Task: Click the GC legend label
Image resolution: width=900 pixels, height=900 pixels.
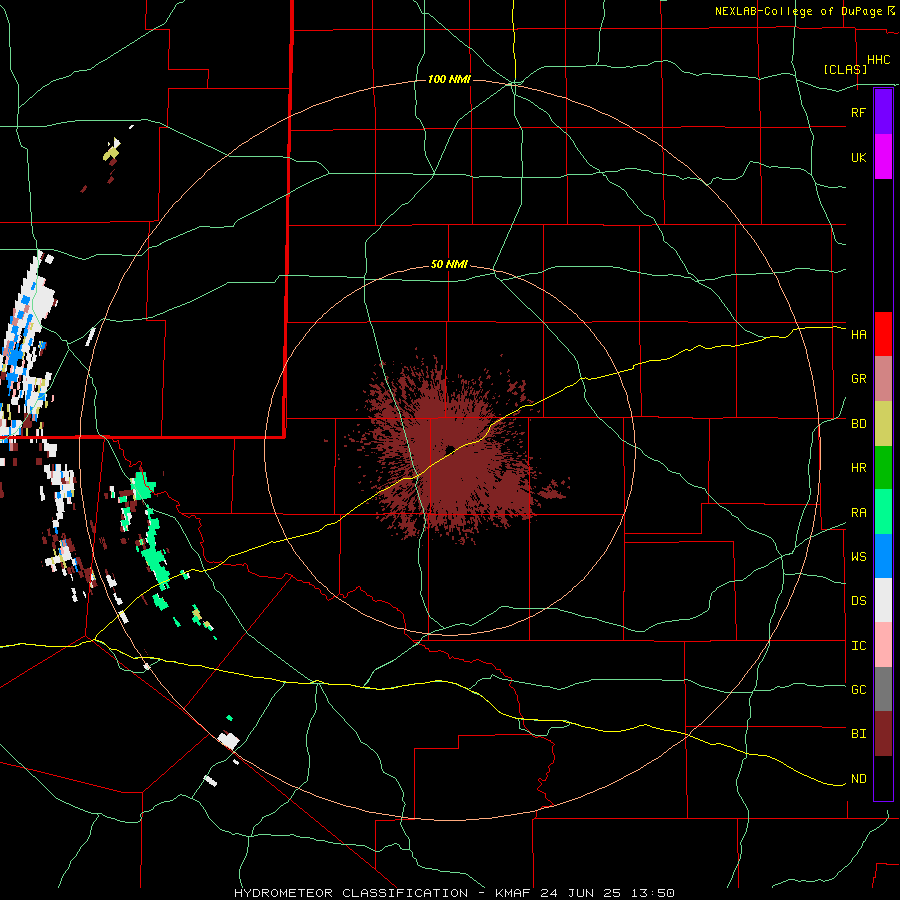Action: (x=859, y=690)
